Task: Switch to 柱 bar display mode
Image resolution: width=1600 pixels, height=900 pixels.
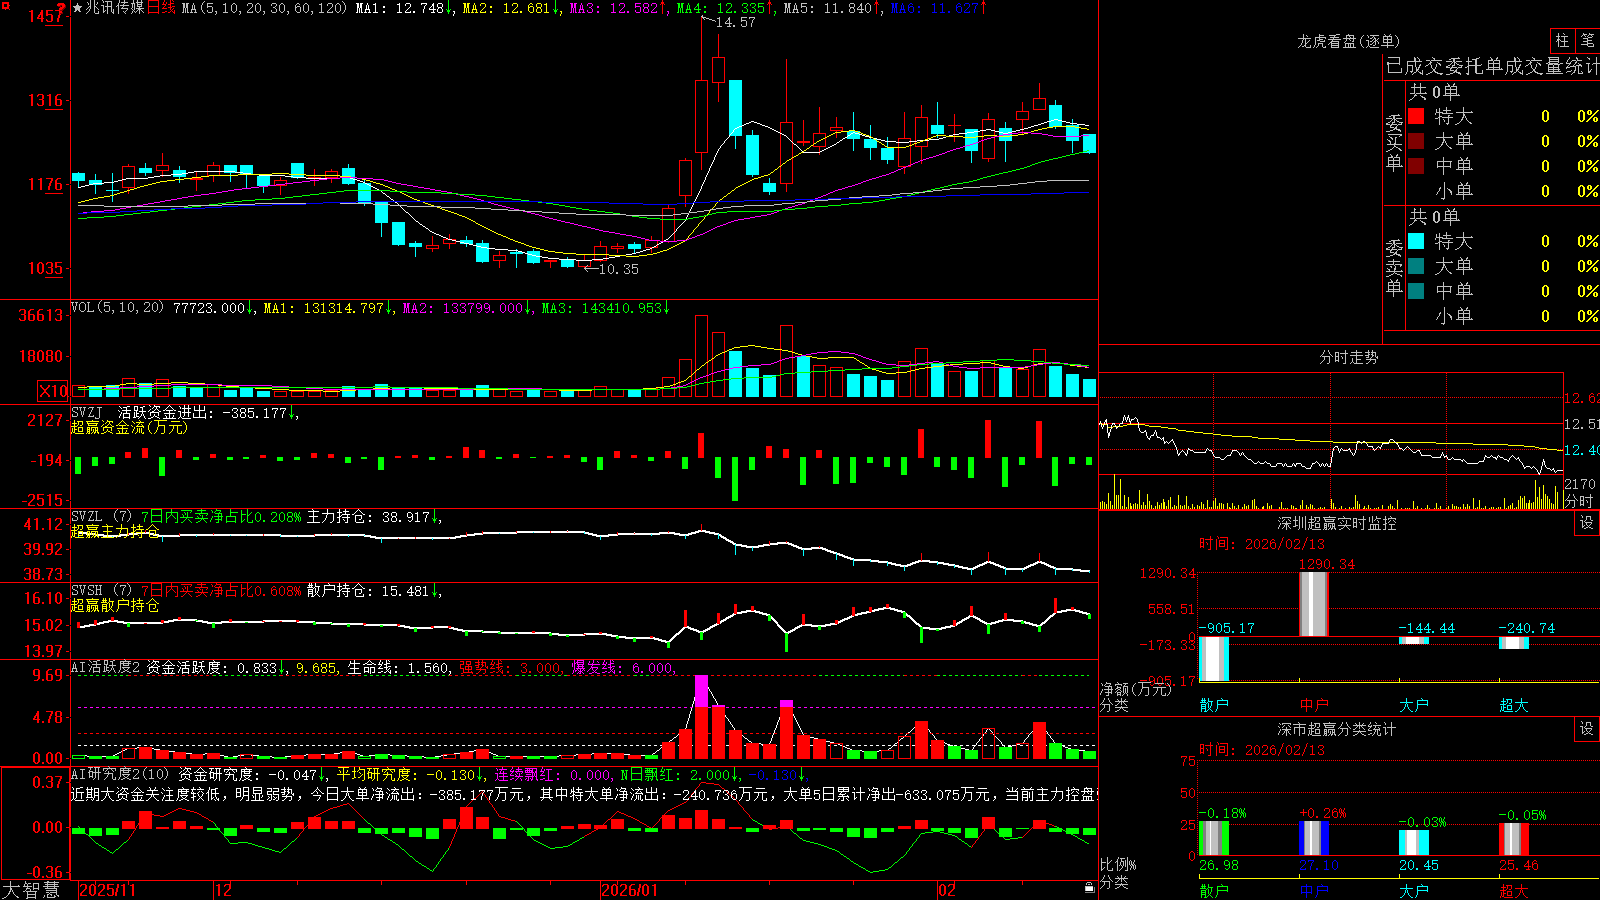Action: [x=1562, y=40]
